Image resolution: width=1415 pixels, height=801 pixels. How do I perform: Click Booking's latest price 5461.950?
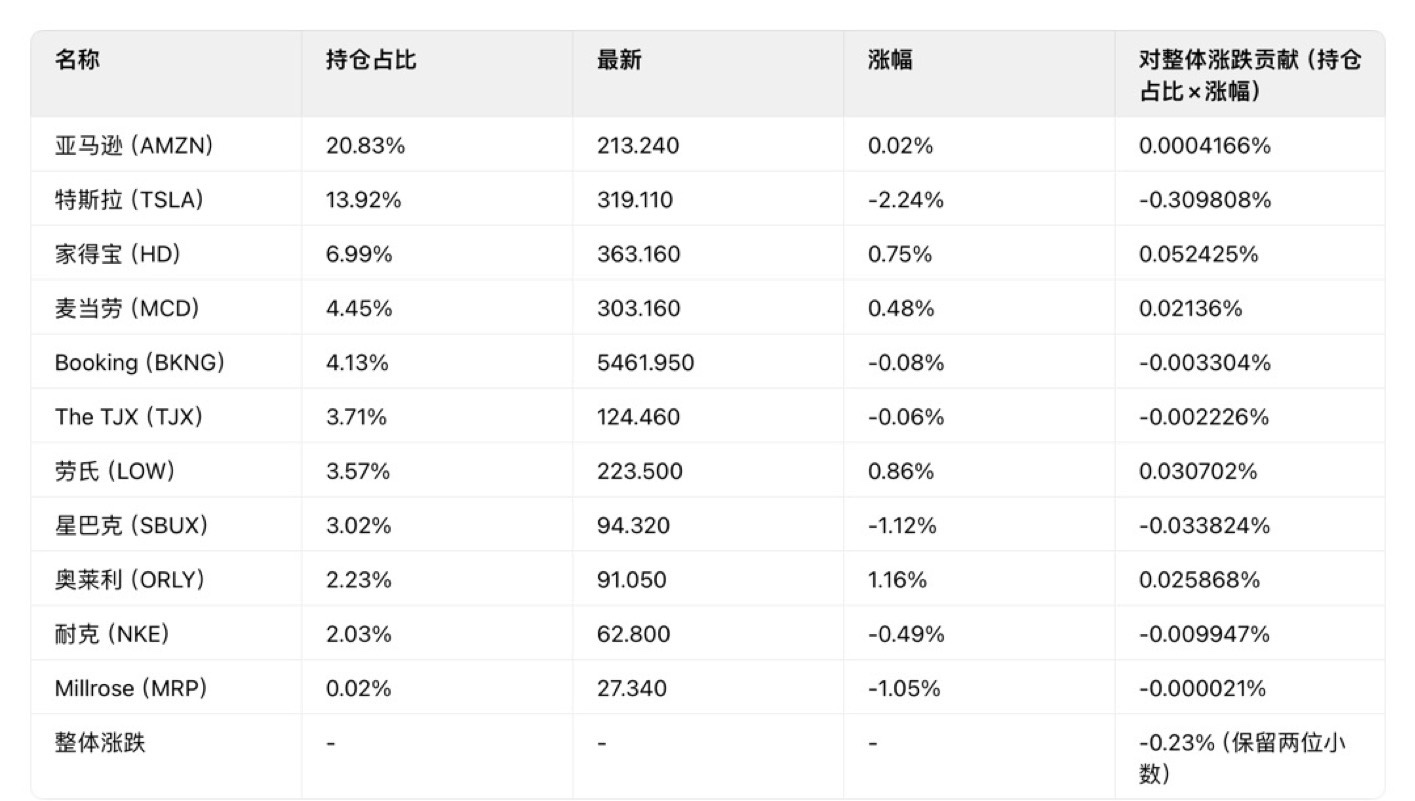point(645,362)
